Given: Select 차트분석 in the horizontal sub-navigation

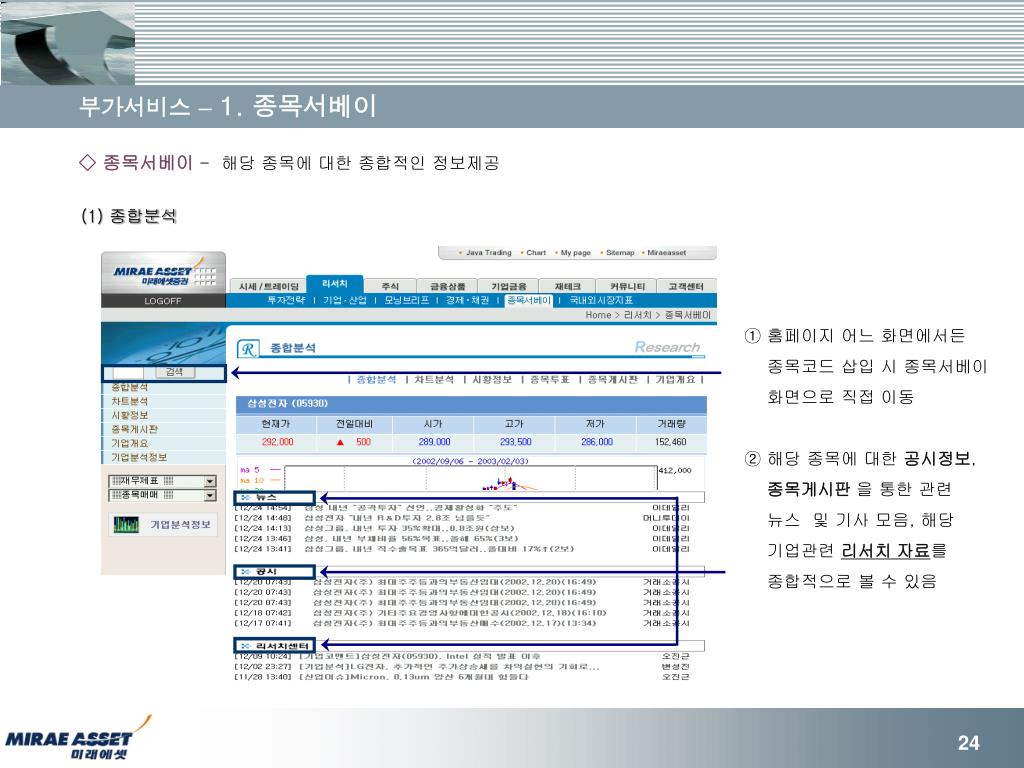Looking at the screenshot, I should (434, 379).
